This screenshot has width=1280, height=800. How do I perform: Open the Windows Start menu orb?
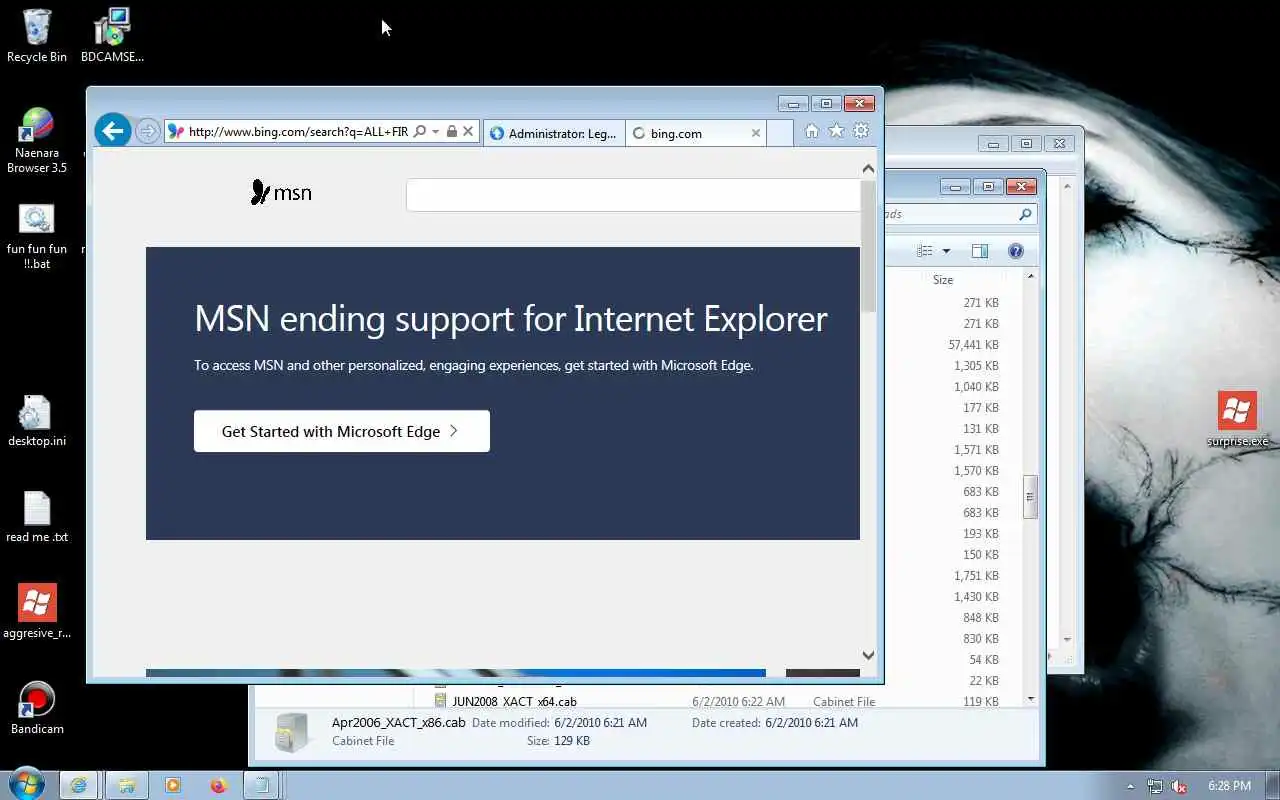tap(27, 784)
